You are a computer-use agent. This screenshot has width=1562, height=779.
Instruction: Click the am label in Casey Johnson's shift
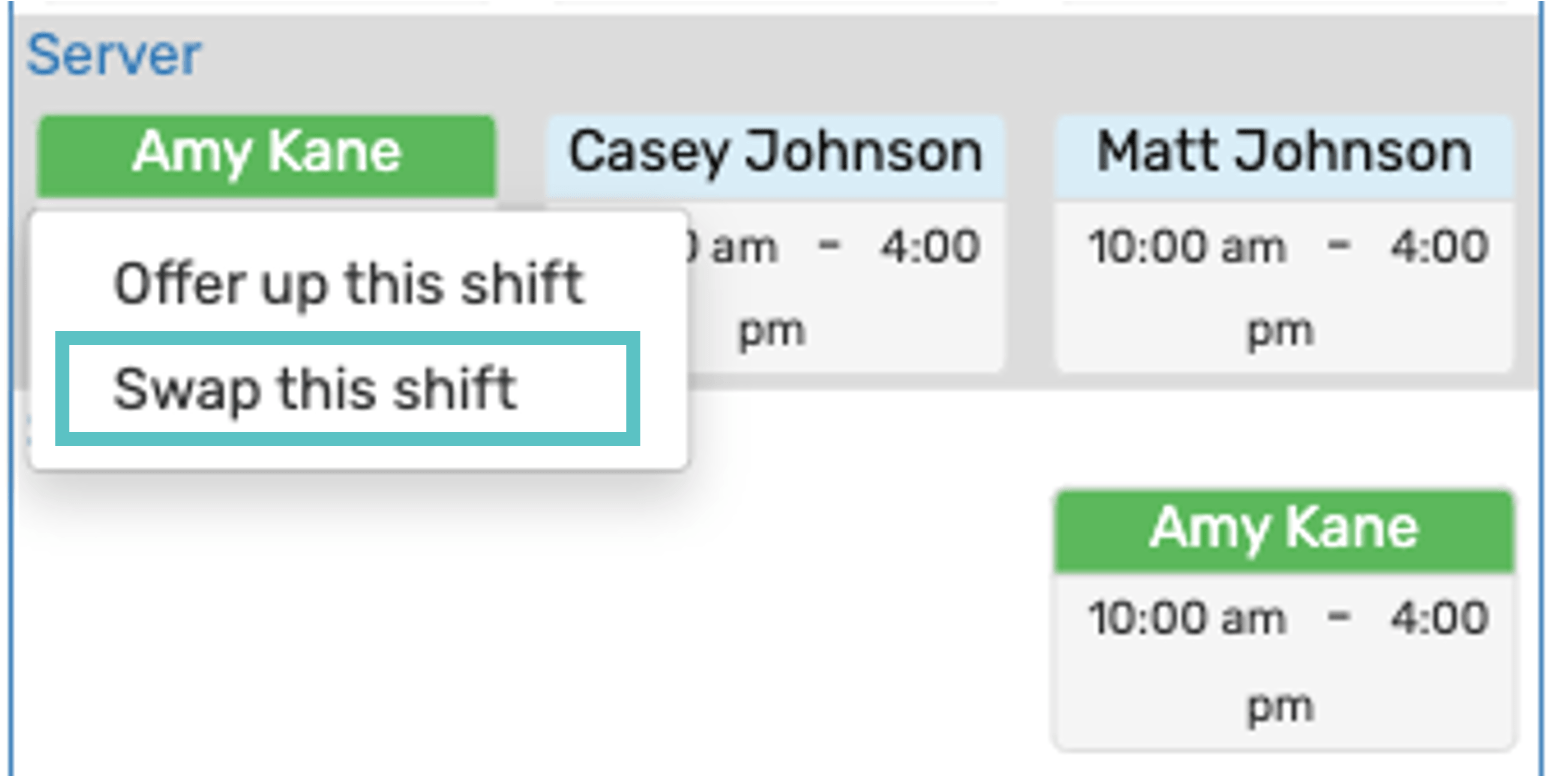[743, 247]
